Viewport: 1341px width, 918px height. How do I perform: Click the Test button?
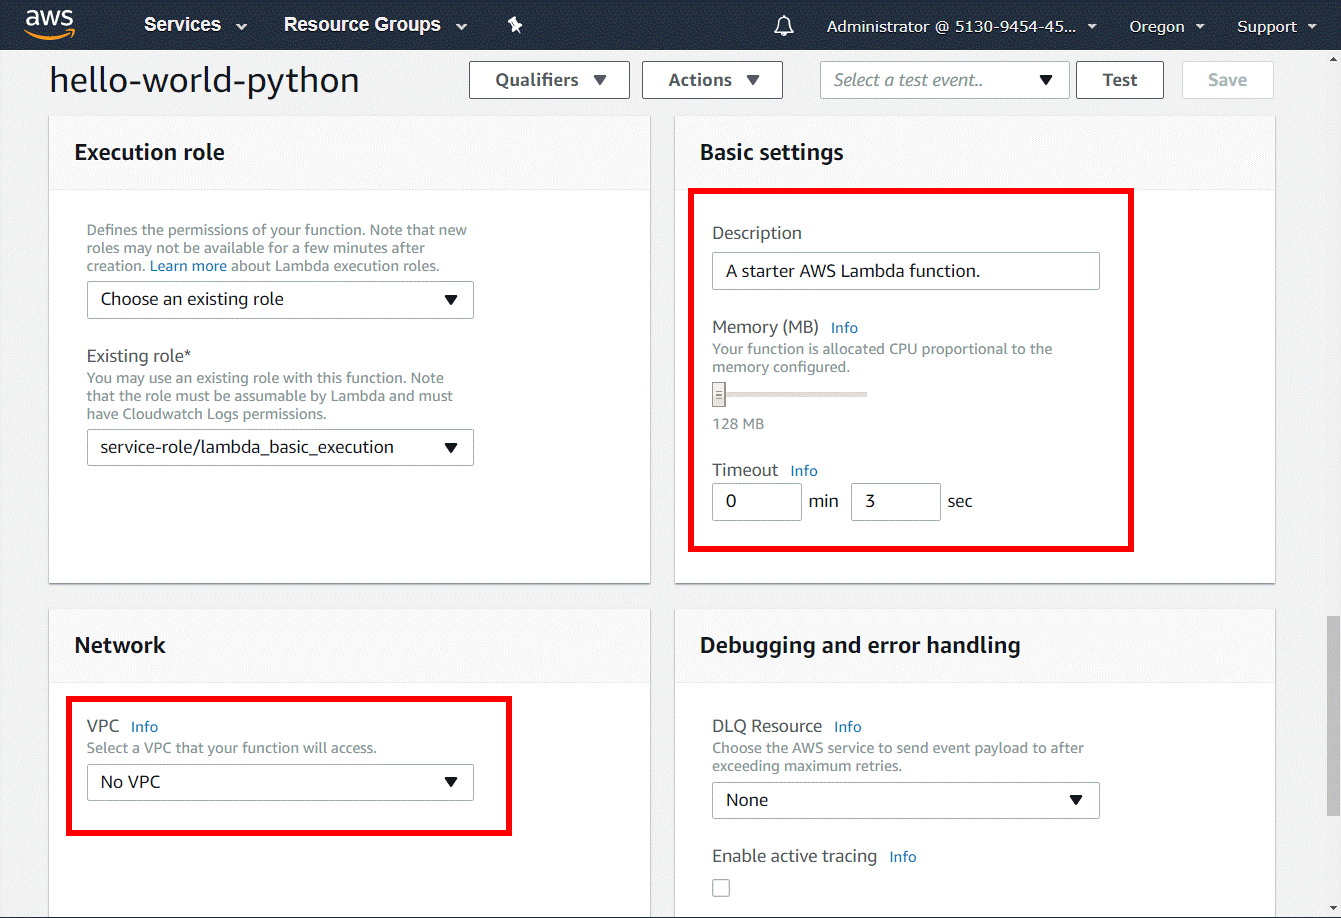pyautogui.click(x=1120, y=80)
